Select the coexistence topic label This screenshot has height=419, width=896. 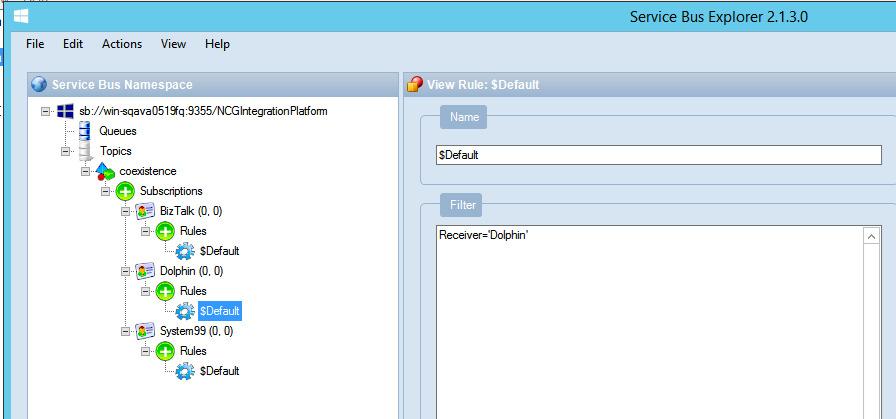pyautogui.click(x=148, y=171)
